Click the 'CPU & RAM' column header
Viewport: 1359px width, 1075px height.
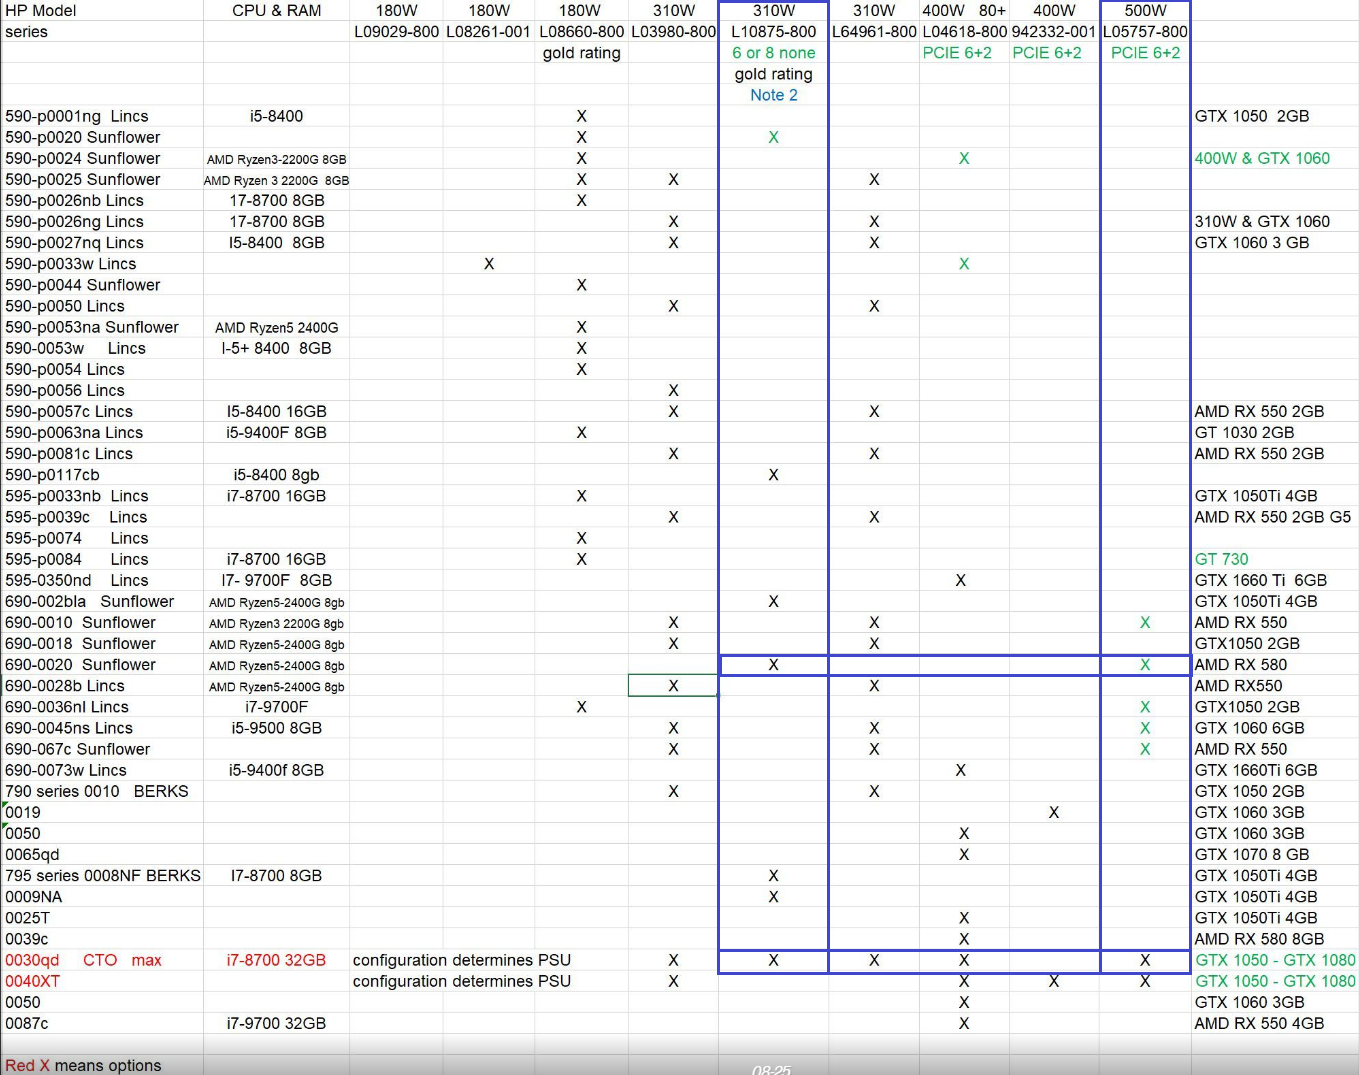(x=276, y=10)
